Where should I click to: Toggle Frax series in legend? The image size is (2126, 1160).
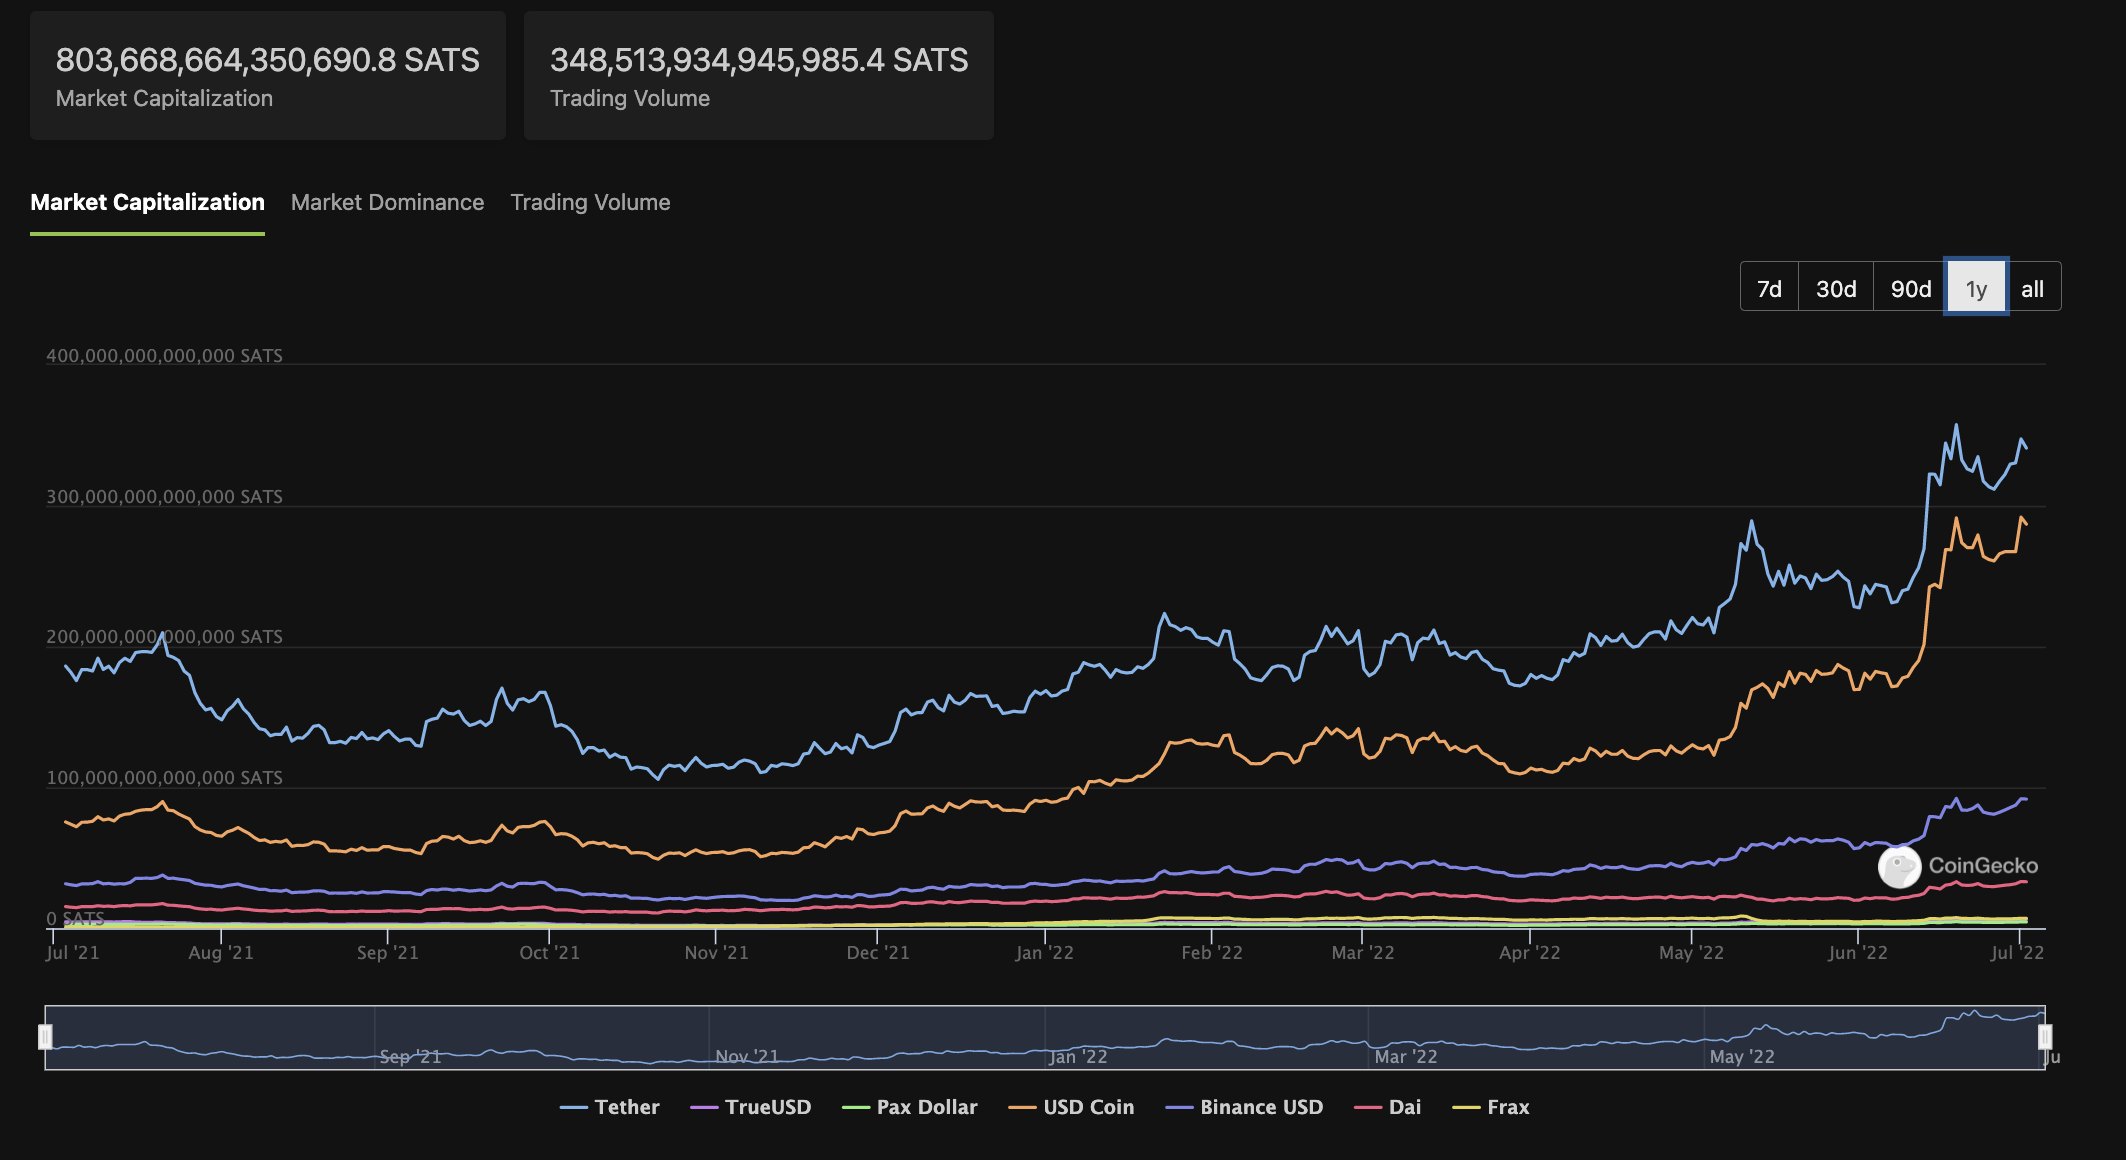tap(1490, 1107)
